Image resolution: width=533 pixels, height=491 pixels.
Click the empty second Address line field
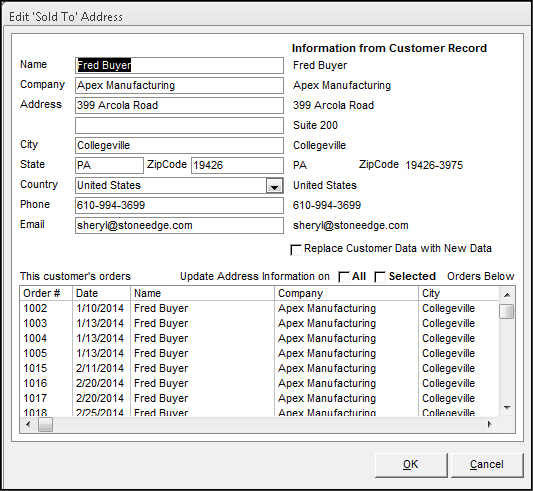click(179, 125)
